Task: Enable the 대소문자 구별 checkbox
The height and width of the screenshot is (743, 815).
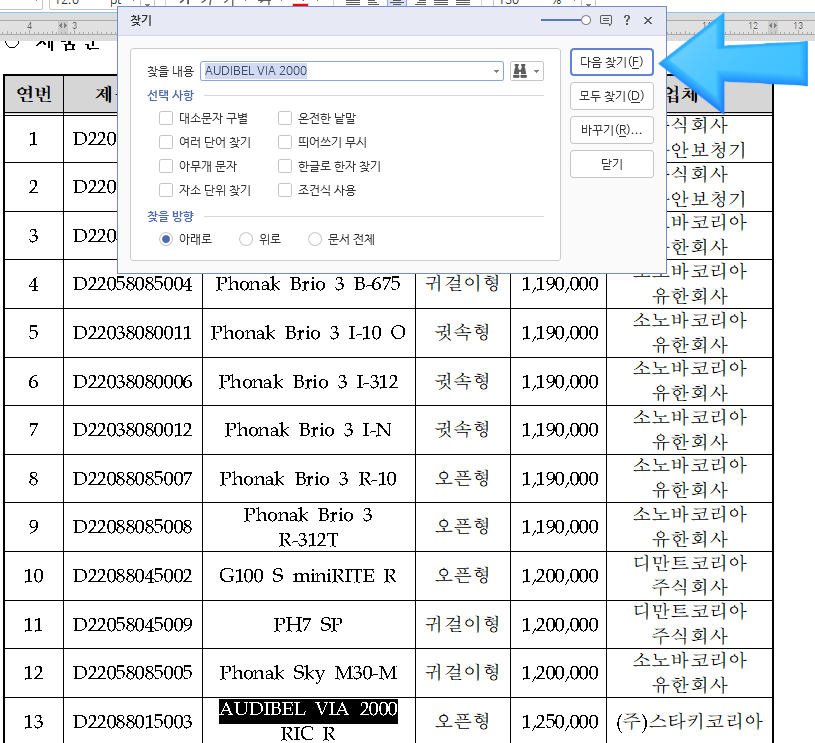Action: click(166, 118)
